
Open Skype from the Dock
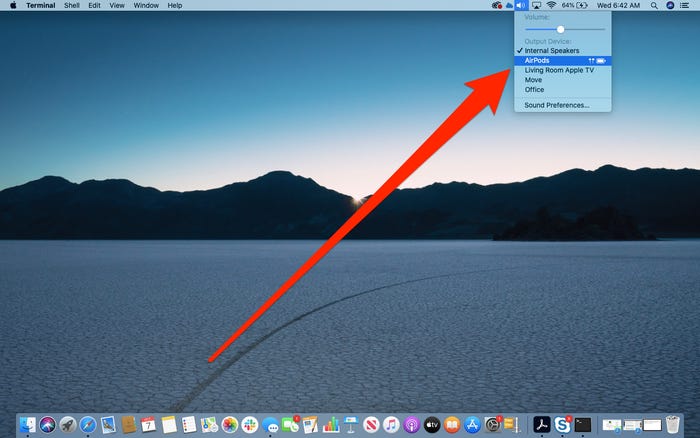[562, 425]
